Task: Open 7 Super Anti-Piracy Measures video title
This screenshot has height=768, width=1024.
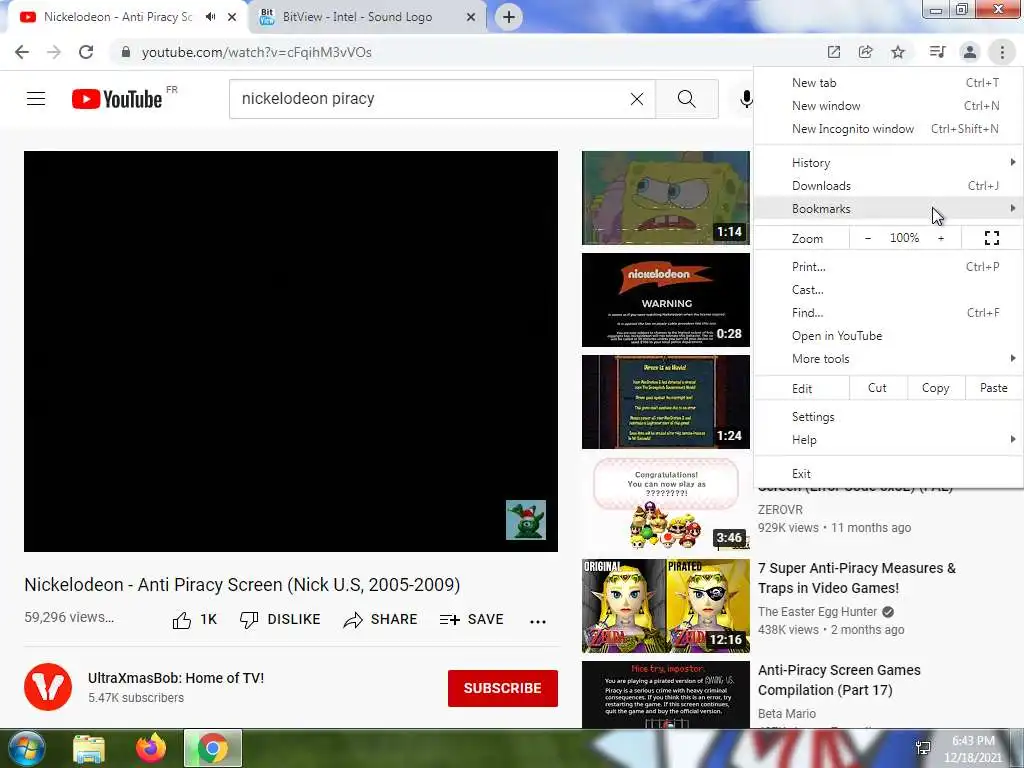Action: click(856, 578)
